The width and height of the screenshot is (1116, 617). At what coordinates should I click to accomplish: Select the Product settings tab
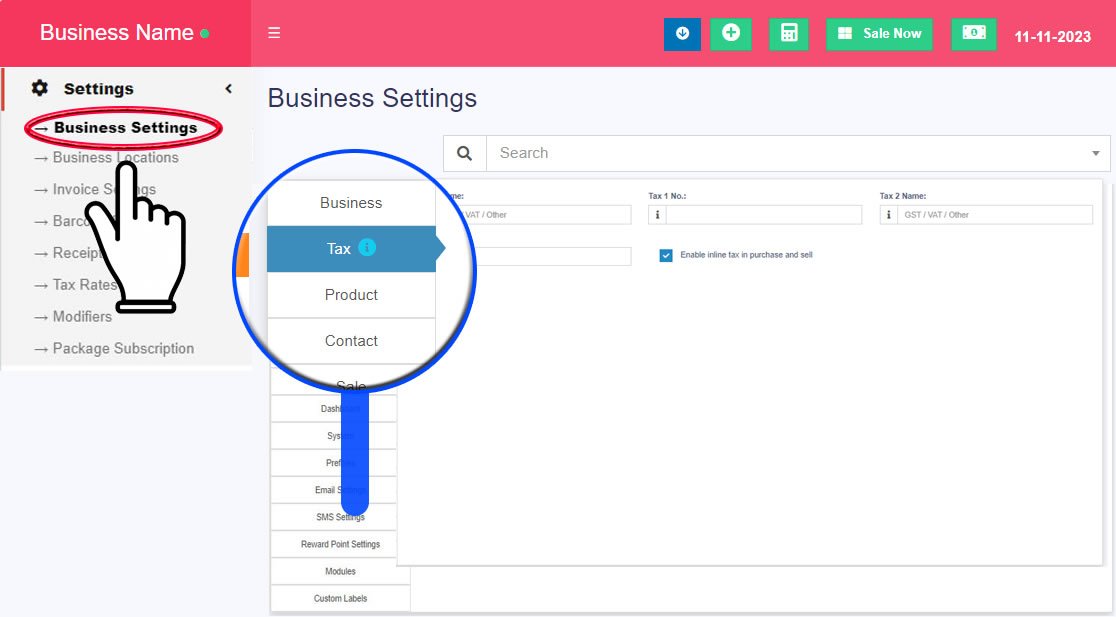(x=351, y=295)
